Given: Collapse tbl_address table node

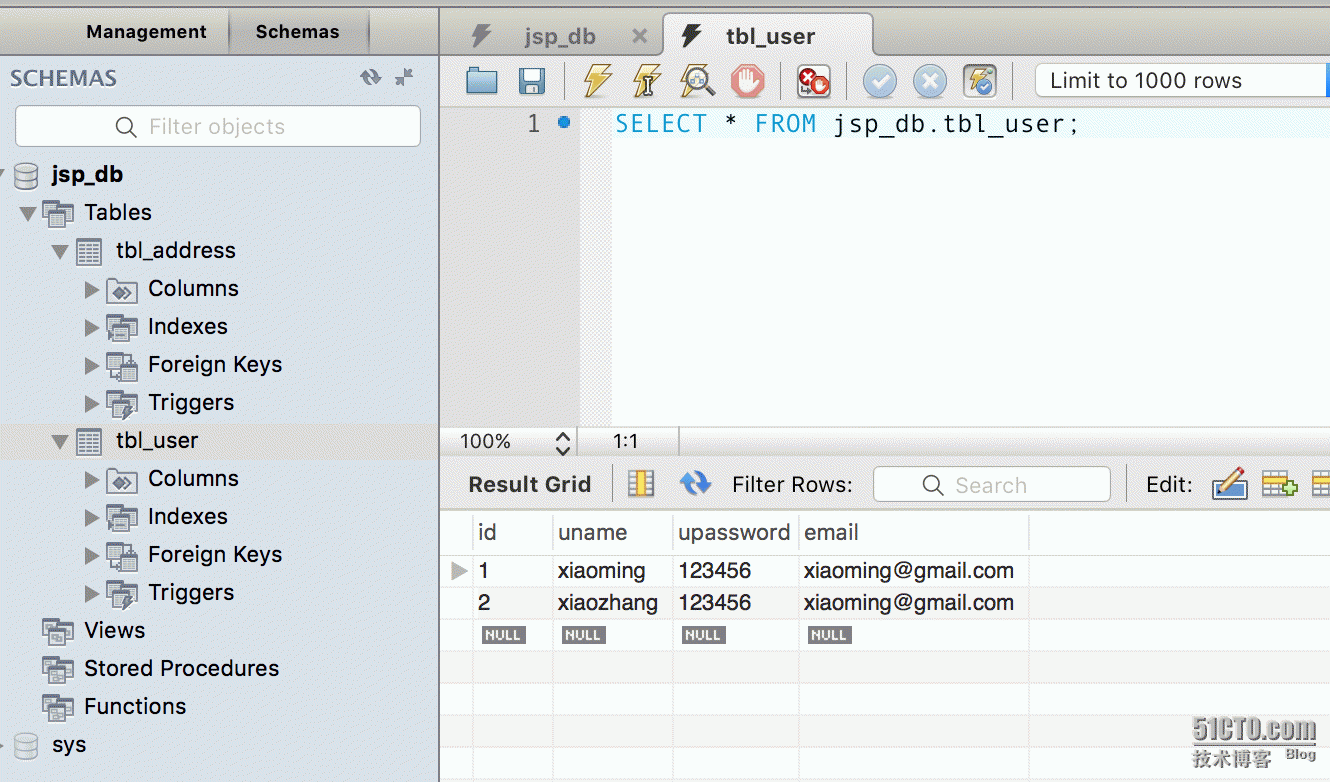Looking at the screenshot, I should tap(61, 251).
